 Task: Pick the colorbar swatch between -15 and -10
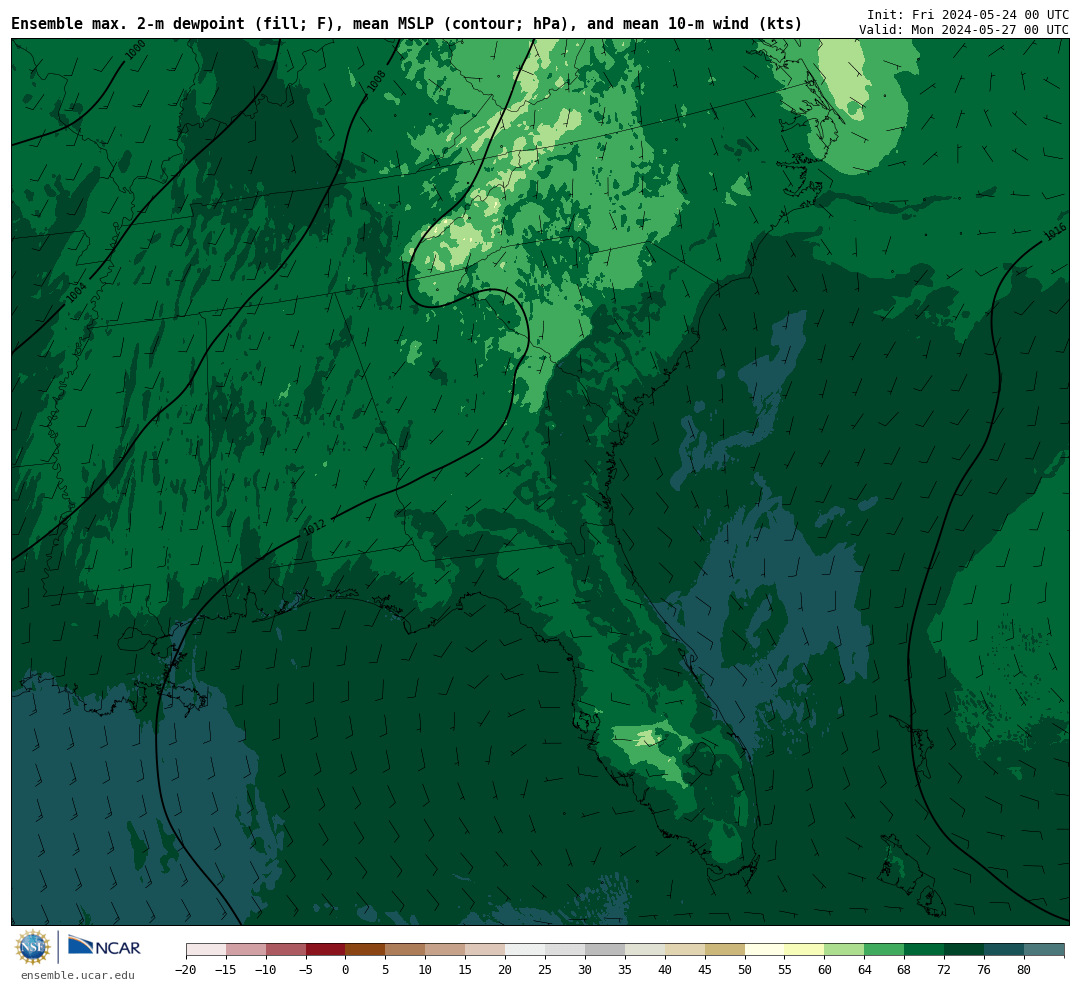[246, 950]
